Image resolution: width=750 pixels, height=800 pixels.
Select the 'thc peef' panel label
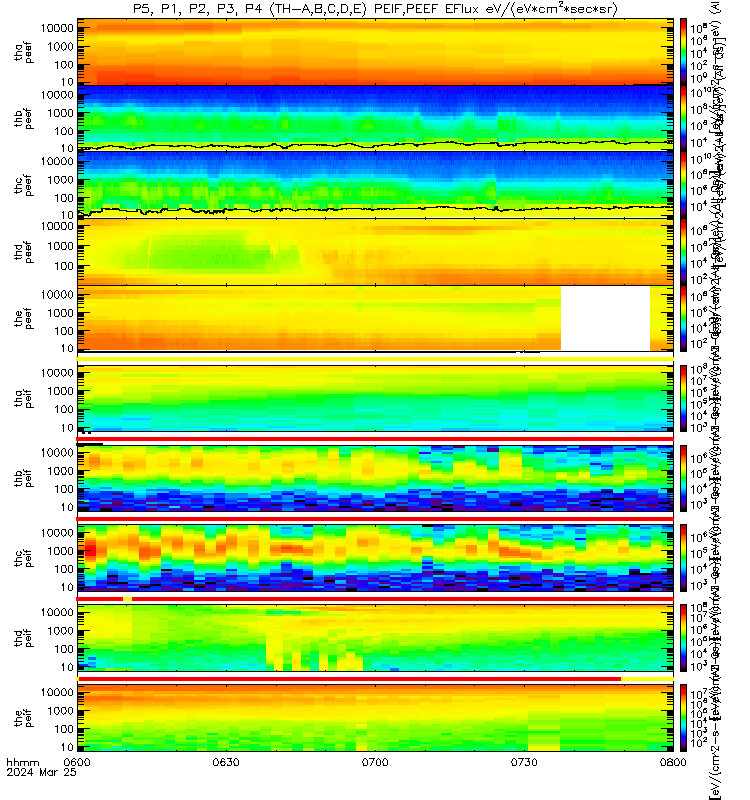(x=23, y=185)
